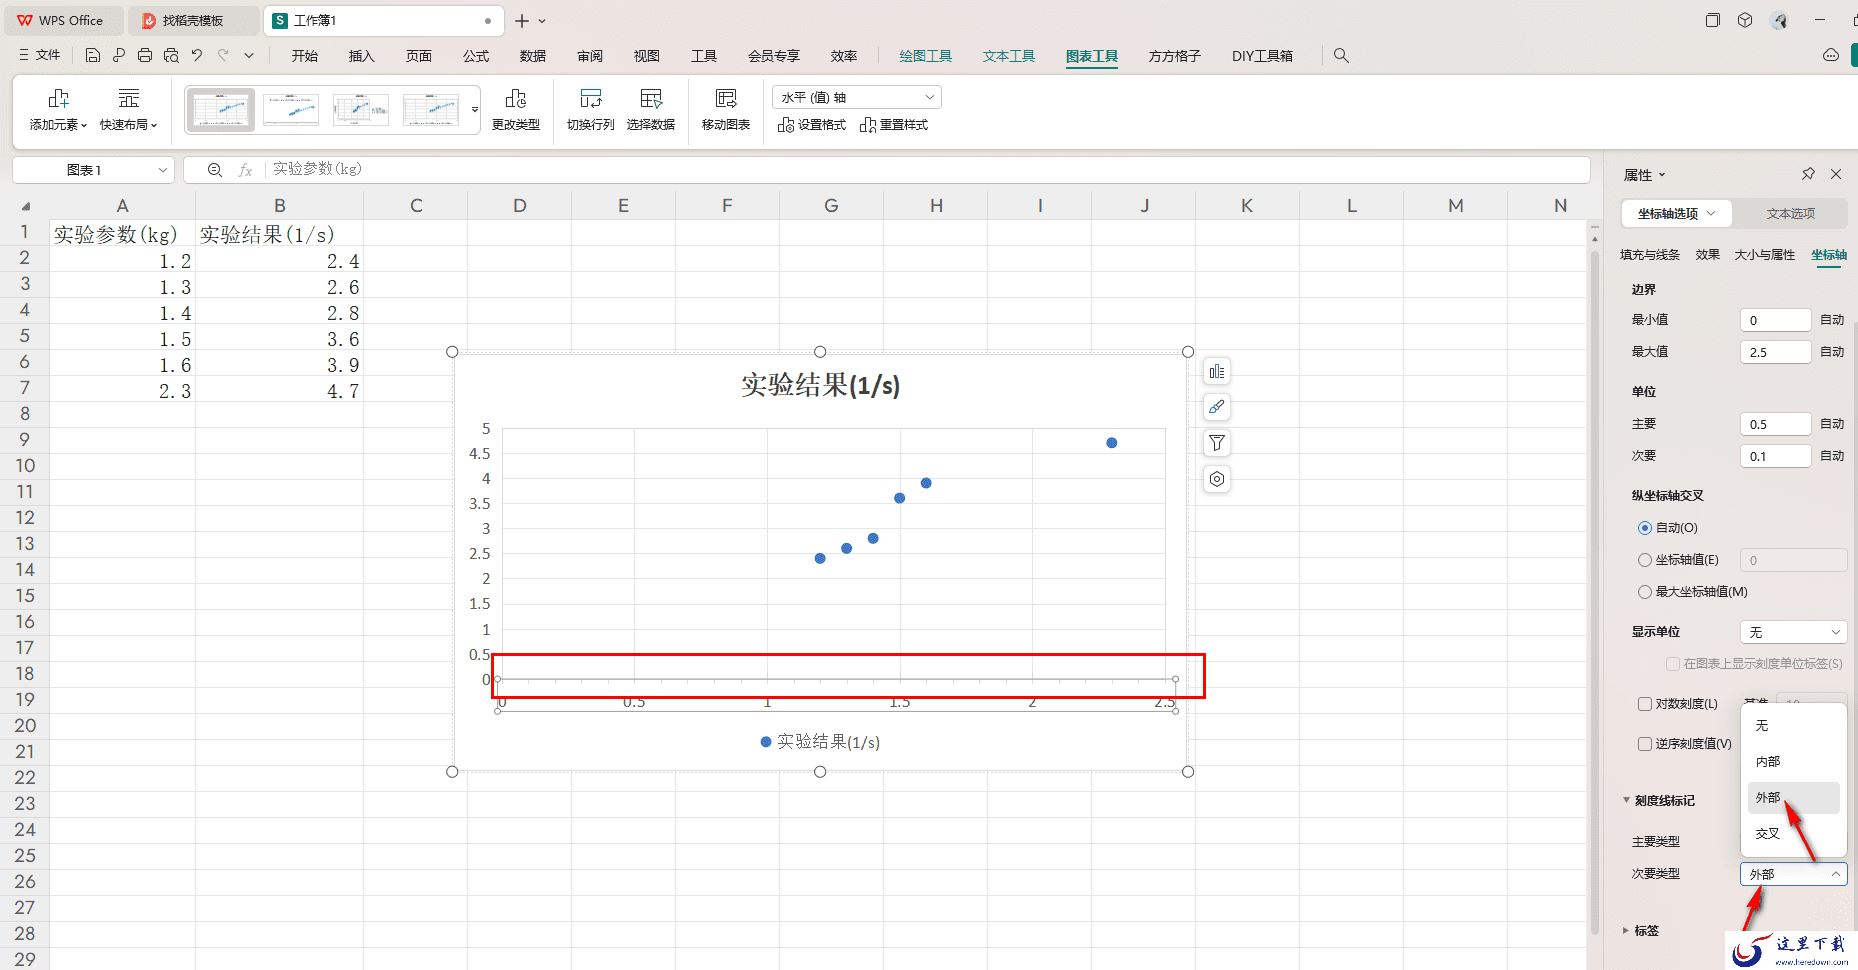Choose 外部 in tick mark list

[1793, 798]
